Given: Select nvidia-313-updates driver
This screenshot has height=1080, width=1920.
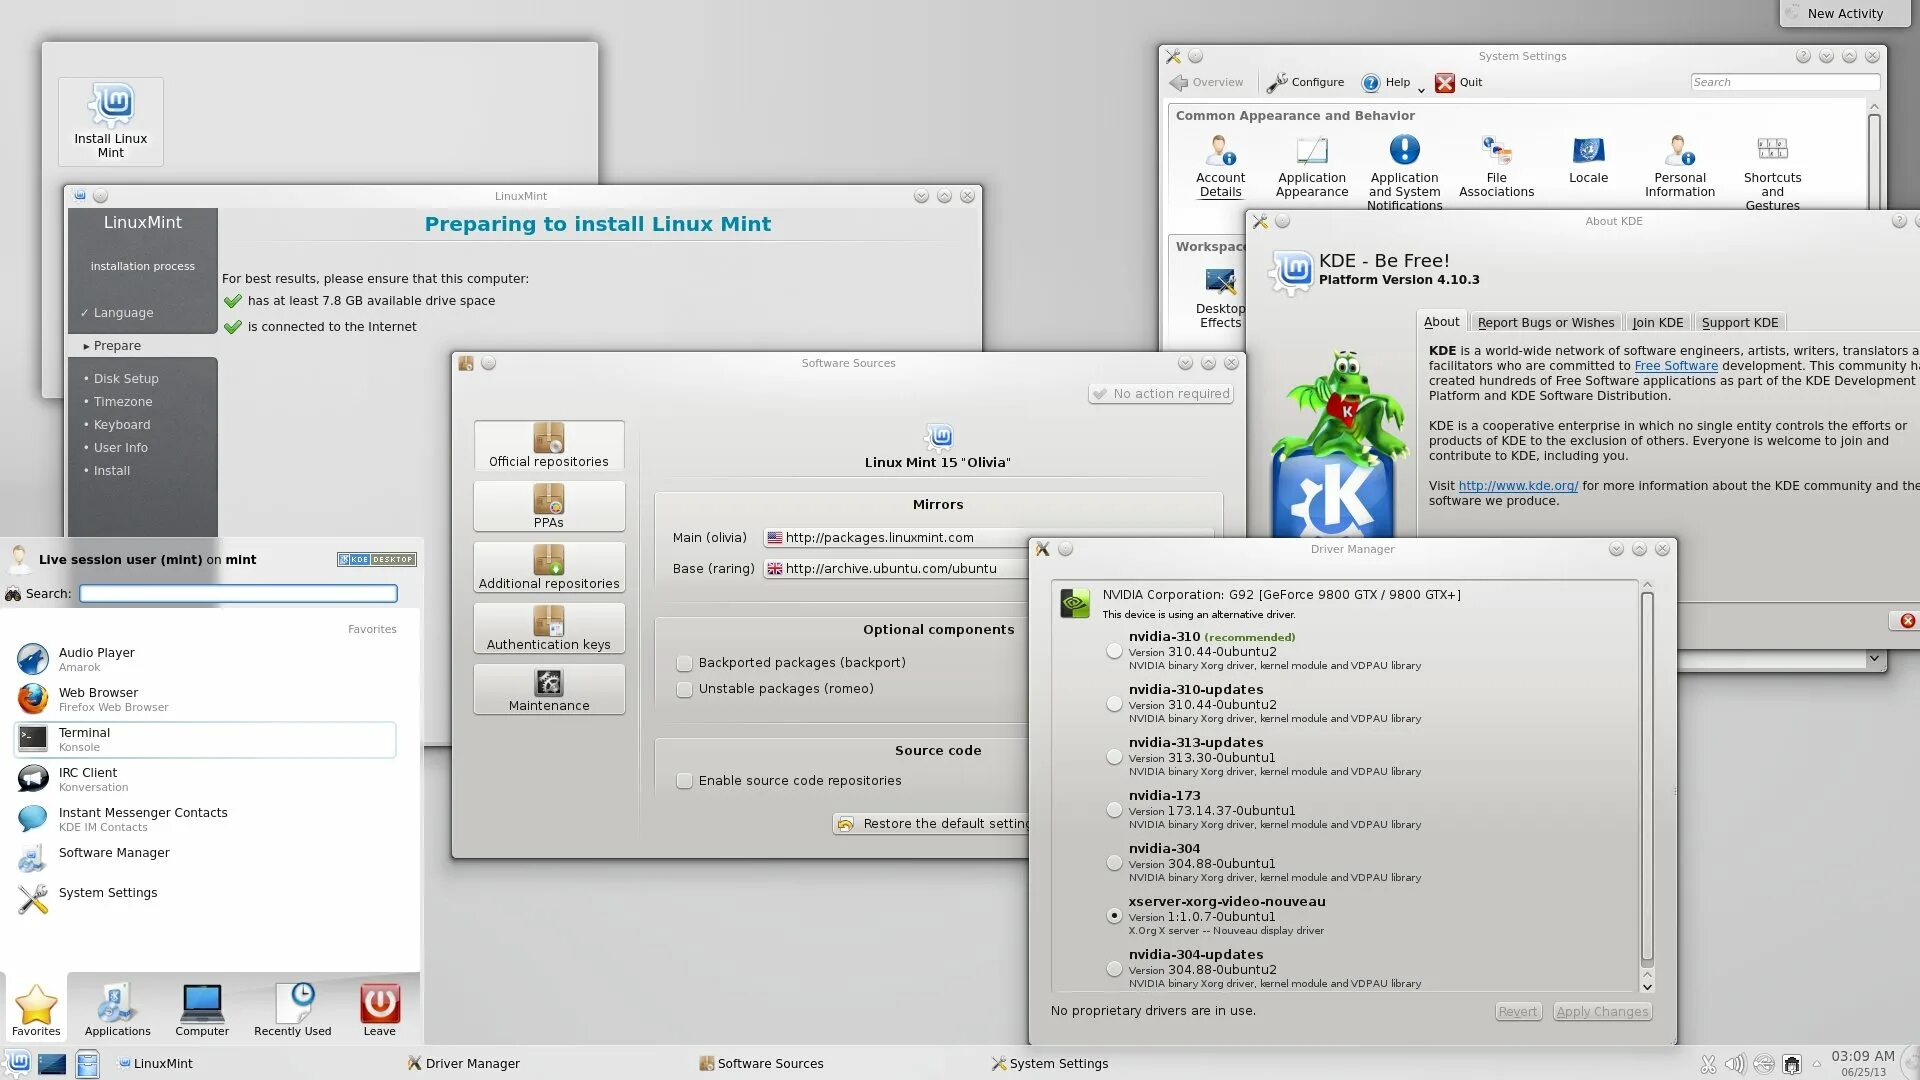Looking at the screenshot, I should pos(1114,757).
